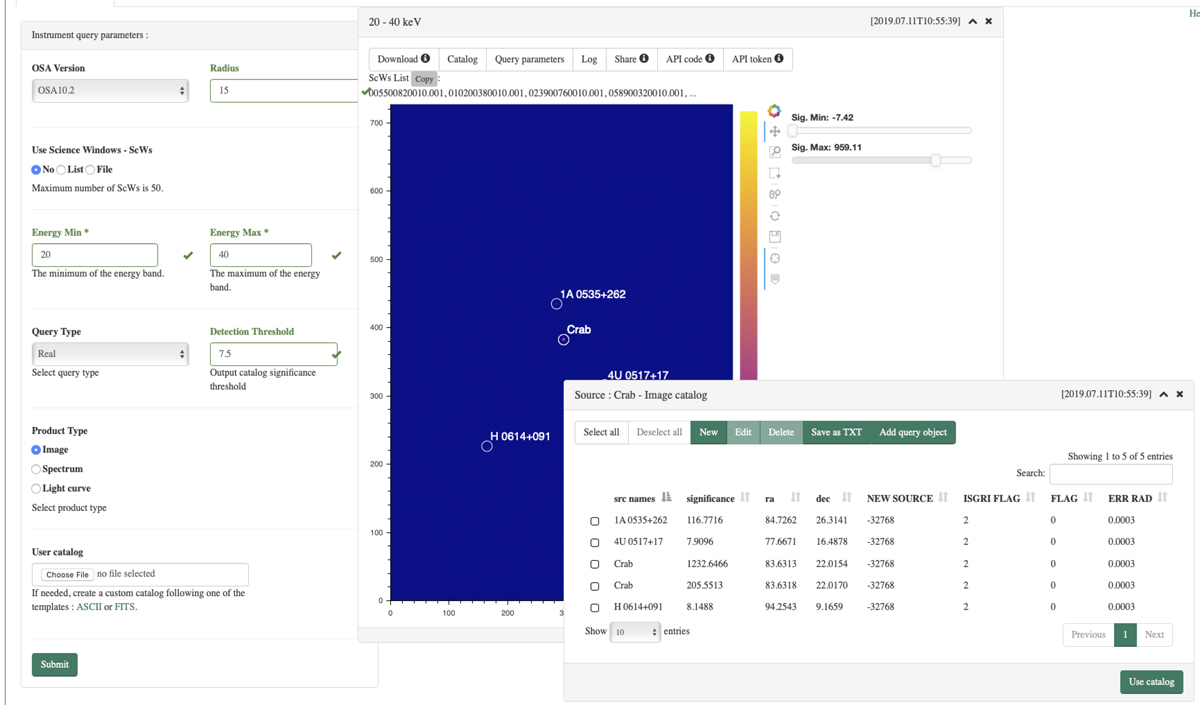Open the OSA Version dropdown
The image size is (1200, 705).
click(110, 90)
